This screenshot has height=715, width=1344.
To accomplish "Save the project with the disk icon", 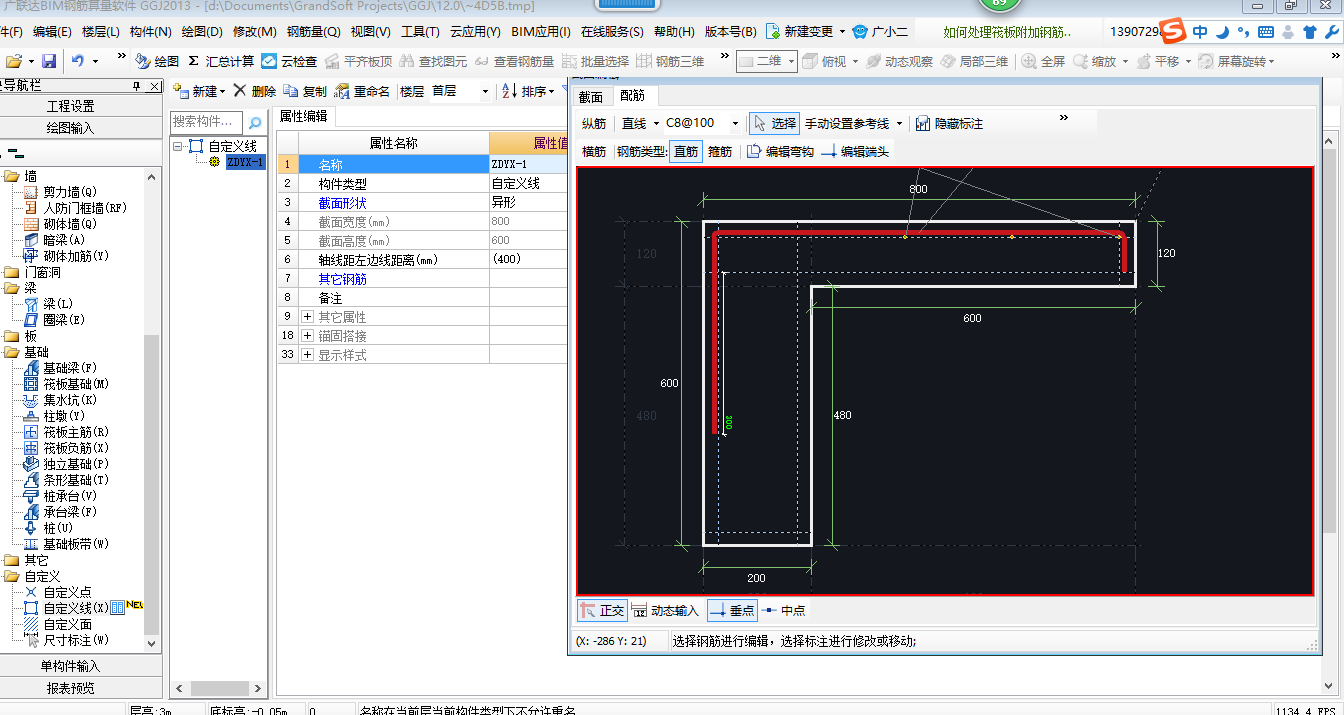I will (x=48, y=61).
